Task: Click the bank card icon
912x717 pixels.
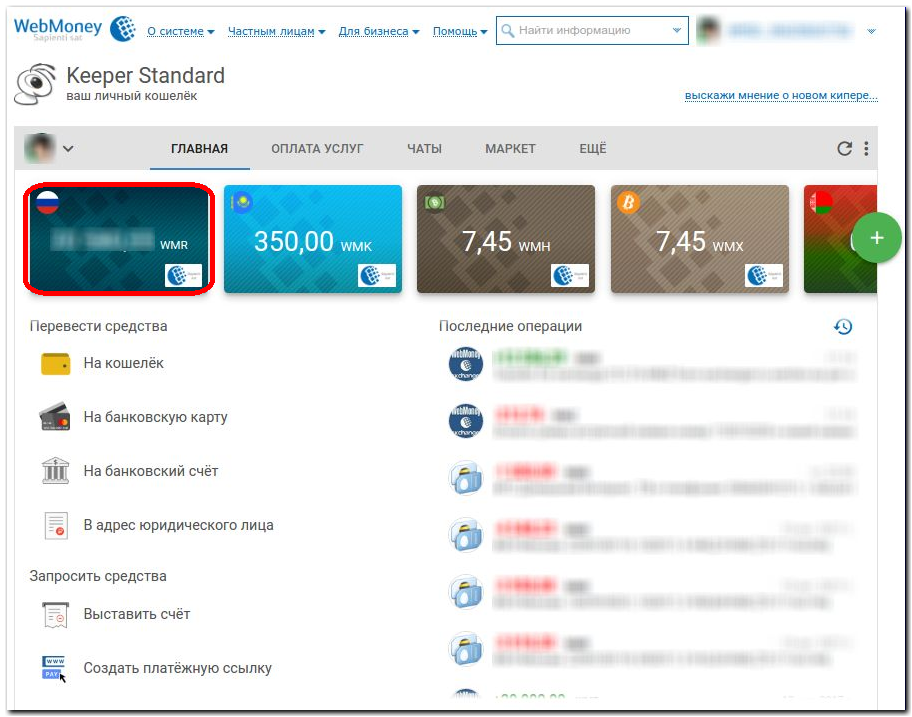Action: [x=55, y=417]
